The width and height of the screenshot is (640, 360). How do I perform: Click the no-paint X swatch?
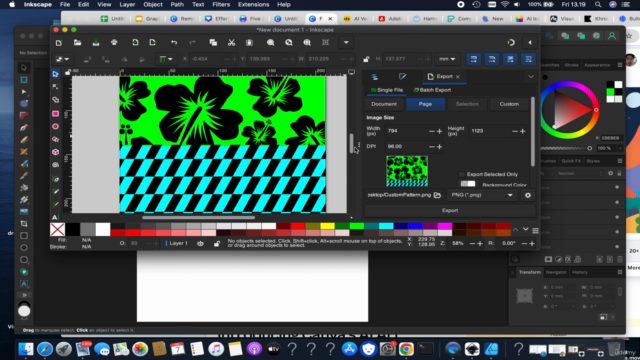pyautogui.click(x=58, y=229)
